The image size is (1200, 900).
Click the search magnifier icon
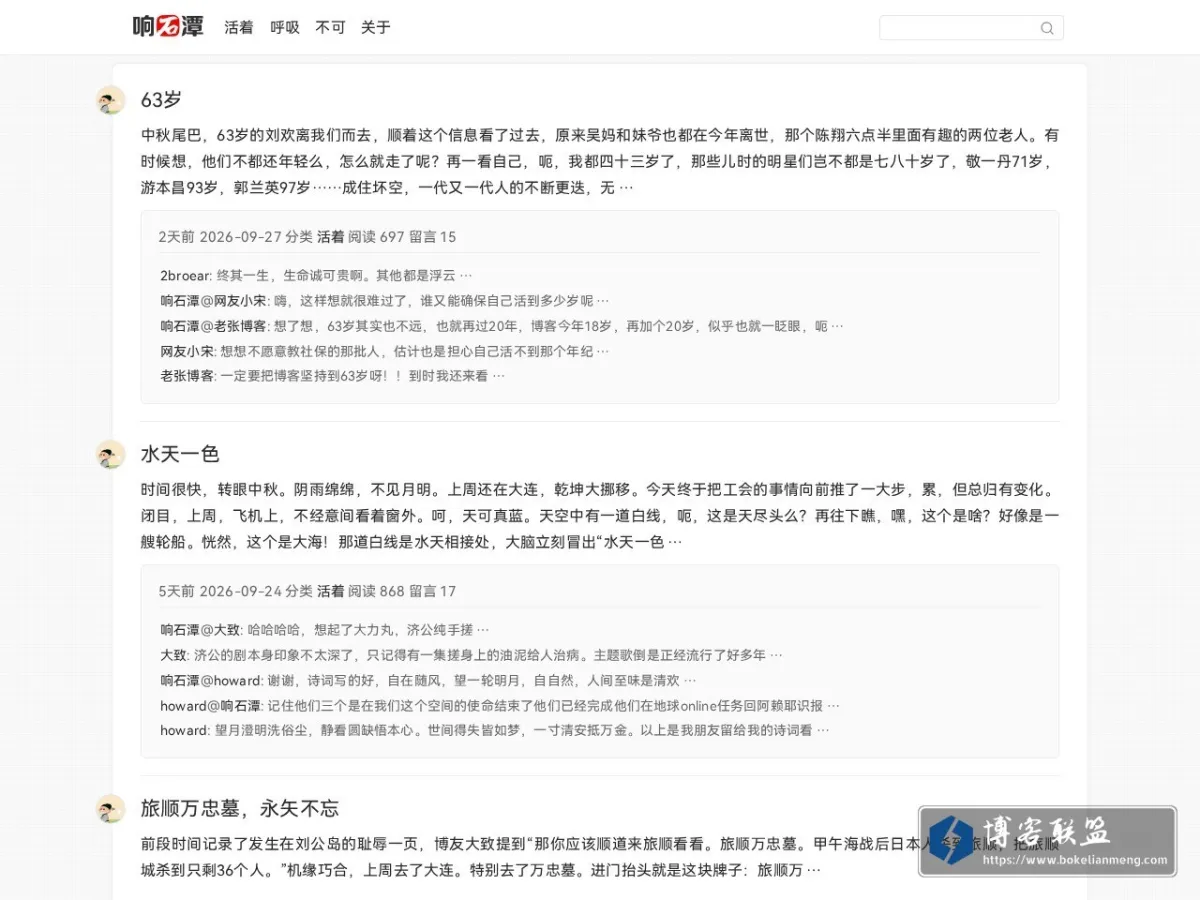pos(1047,28)
